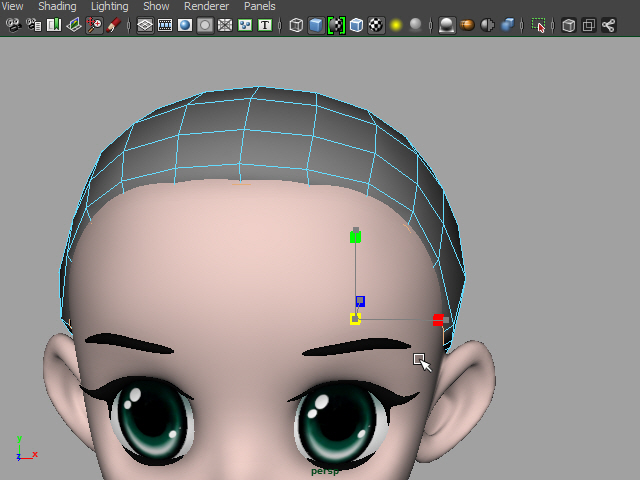Toggle the Shadows icon
This screenshot has height=480, width=640.
416,25
